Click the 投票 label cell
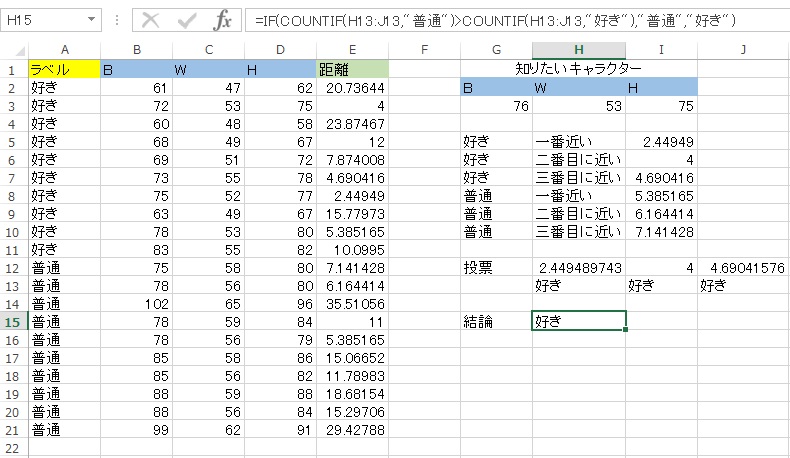The image size is (790, 458). click(496, 268)
